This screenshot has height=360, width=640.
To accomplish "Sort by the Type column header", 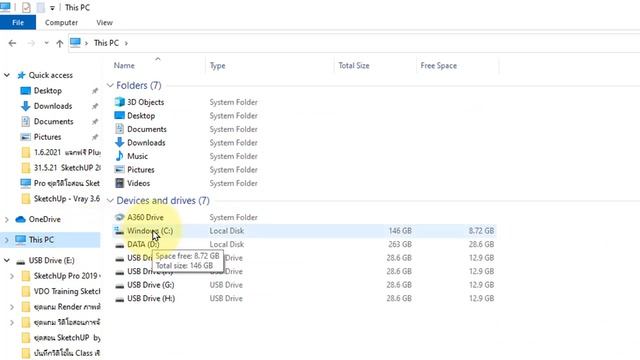I will click(x=218, y=66).
